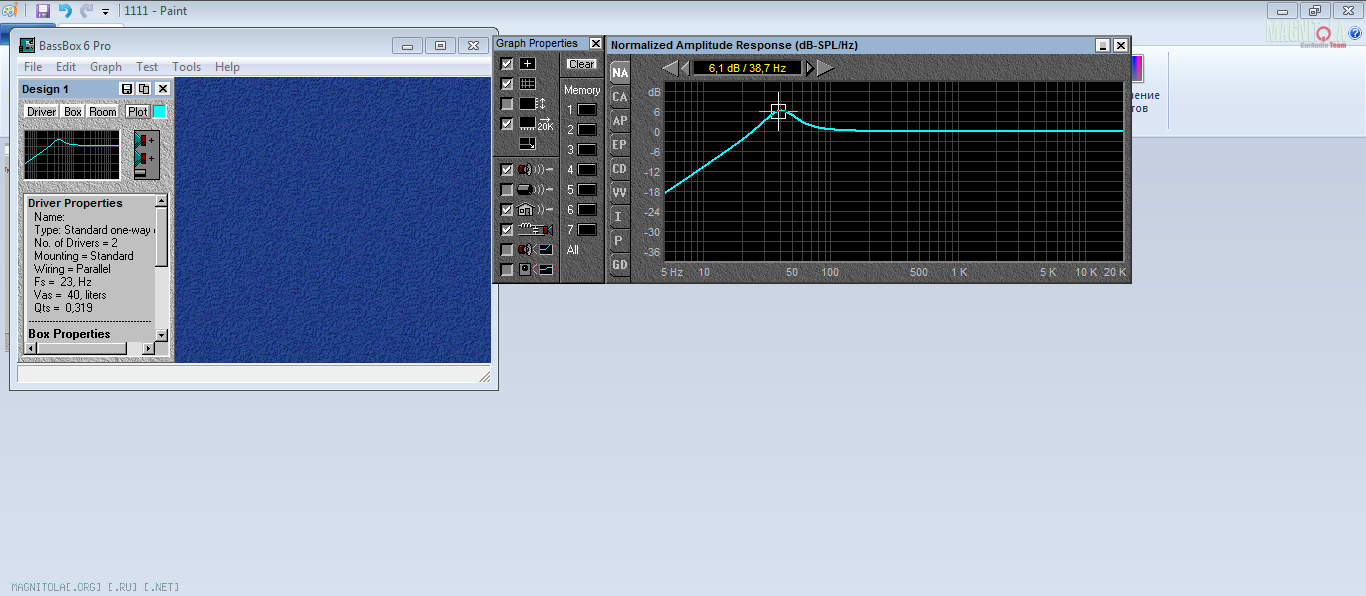Image resolution: width=1366 pixels, height=596 pixels.
Task: Toggle the cursor crosshair checkbox in Graph Properties
Action: pos(507,64)
